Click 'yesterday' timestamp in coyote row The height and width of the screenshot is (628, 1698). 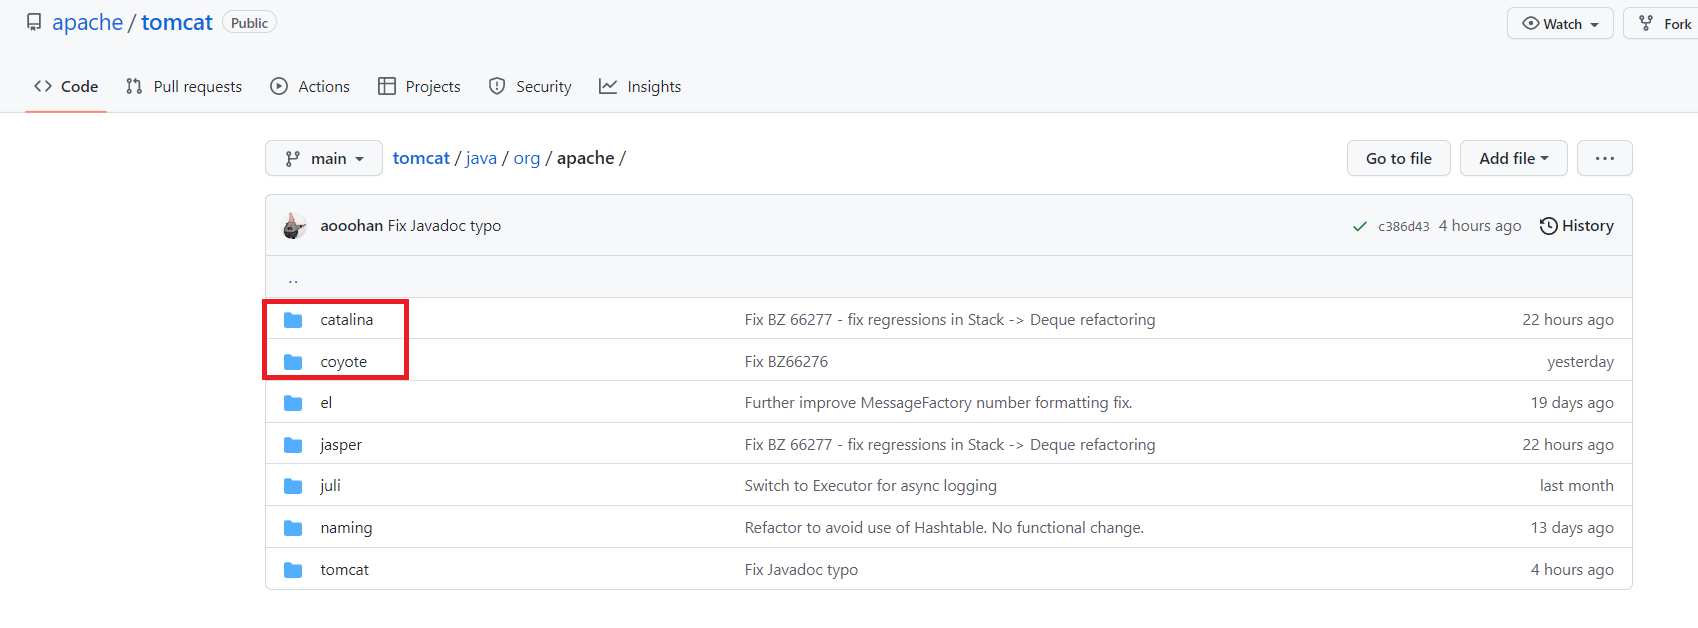[1580, 362]
